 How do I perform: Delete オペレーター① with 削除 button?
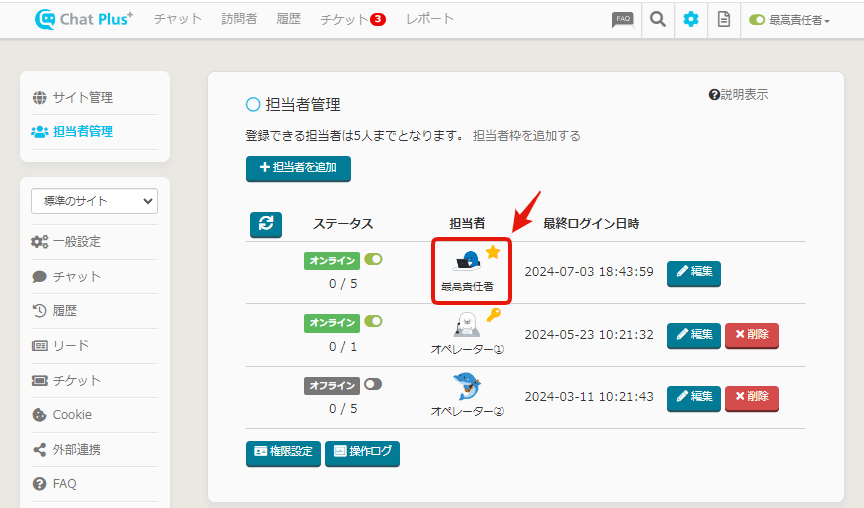pyautogui.click(x=751, y=334)
